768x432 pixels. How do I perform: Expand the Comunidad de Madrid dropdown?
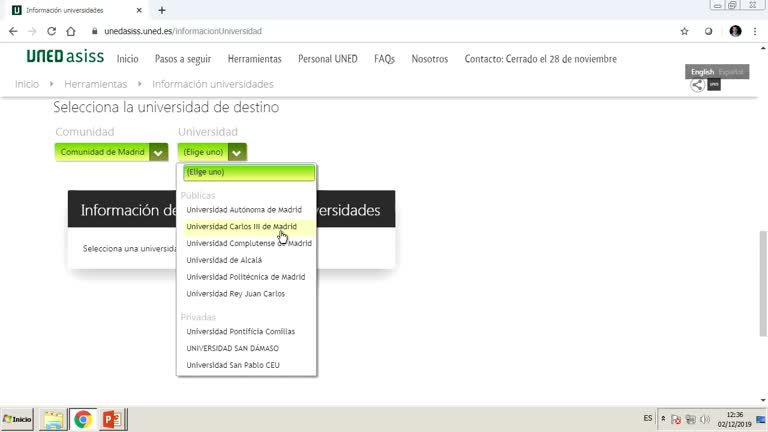(111, 152)
